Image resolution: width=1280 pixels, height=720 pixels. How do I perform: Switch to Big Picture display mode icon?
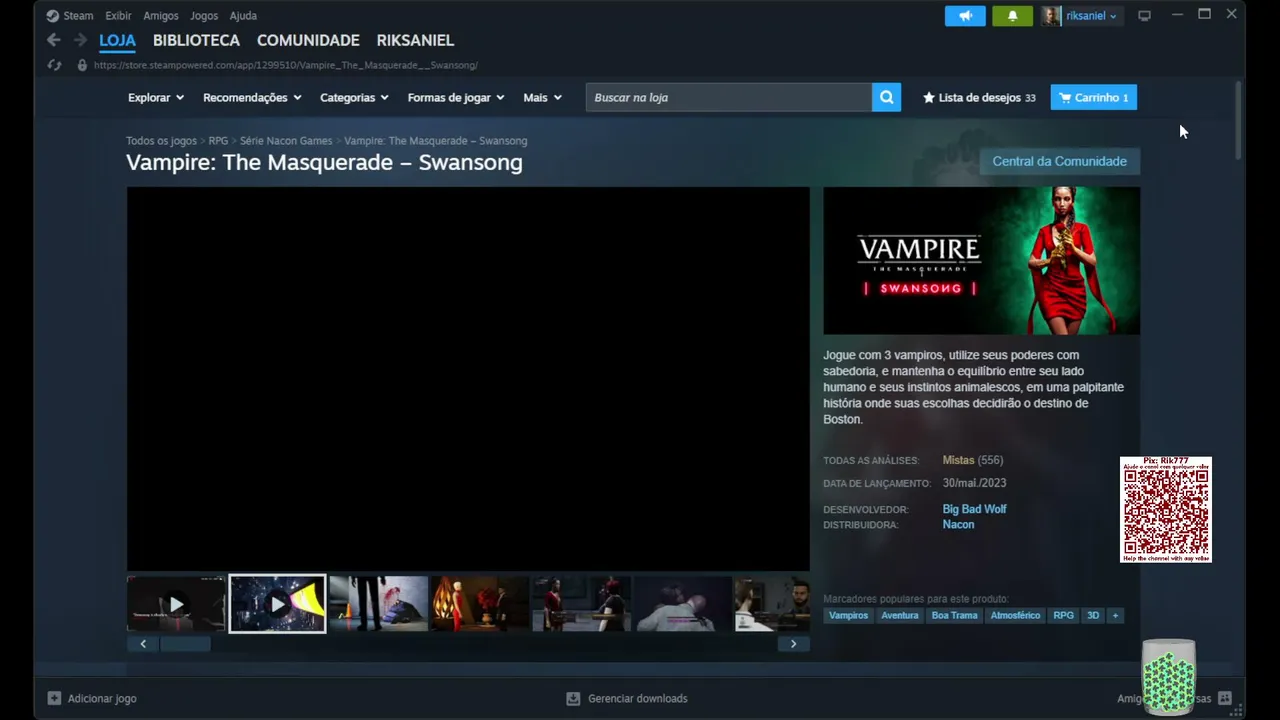point(1145,16)
